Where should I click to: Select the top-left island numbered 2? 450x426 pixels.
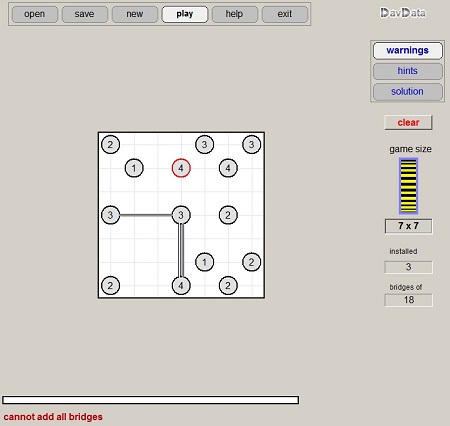pyautogui.click(x=110, y=145)
